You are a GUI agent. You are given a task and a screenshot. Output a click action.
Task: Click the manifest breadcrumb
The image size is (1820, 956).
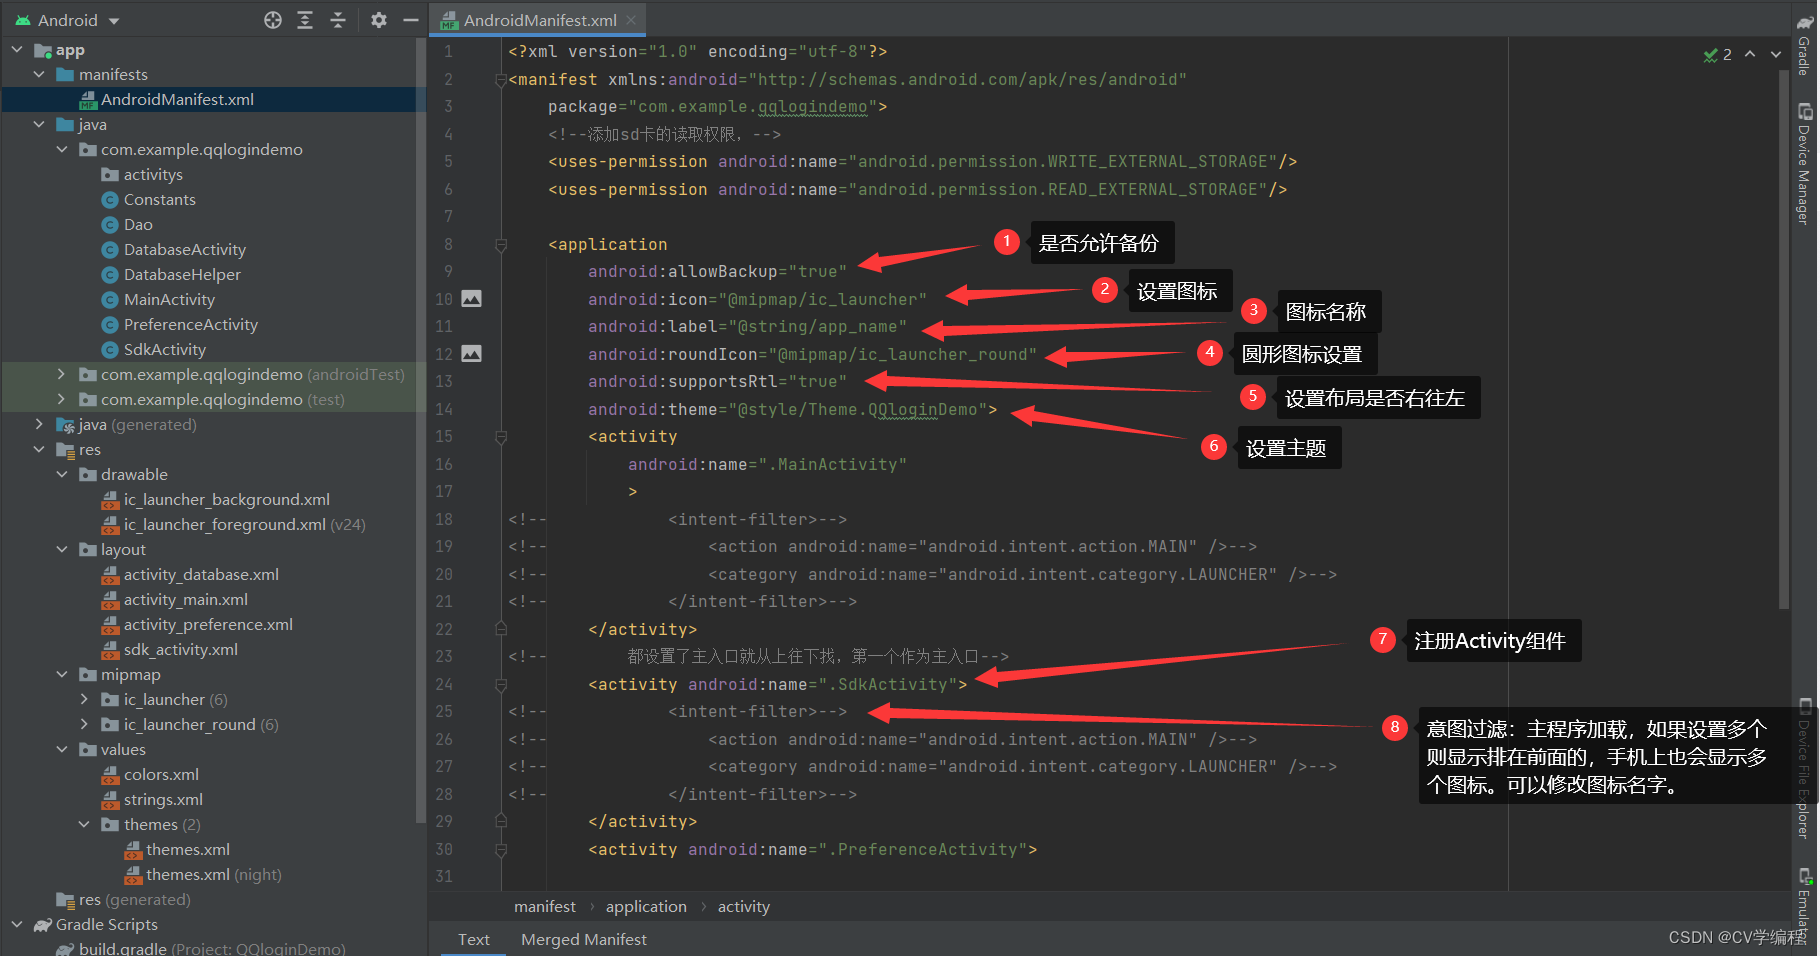click(544, 906)
